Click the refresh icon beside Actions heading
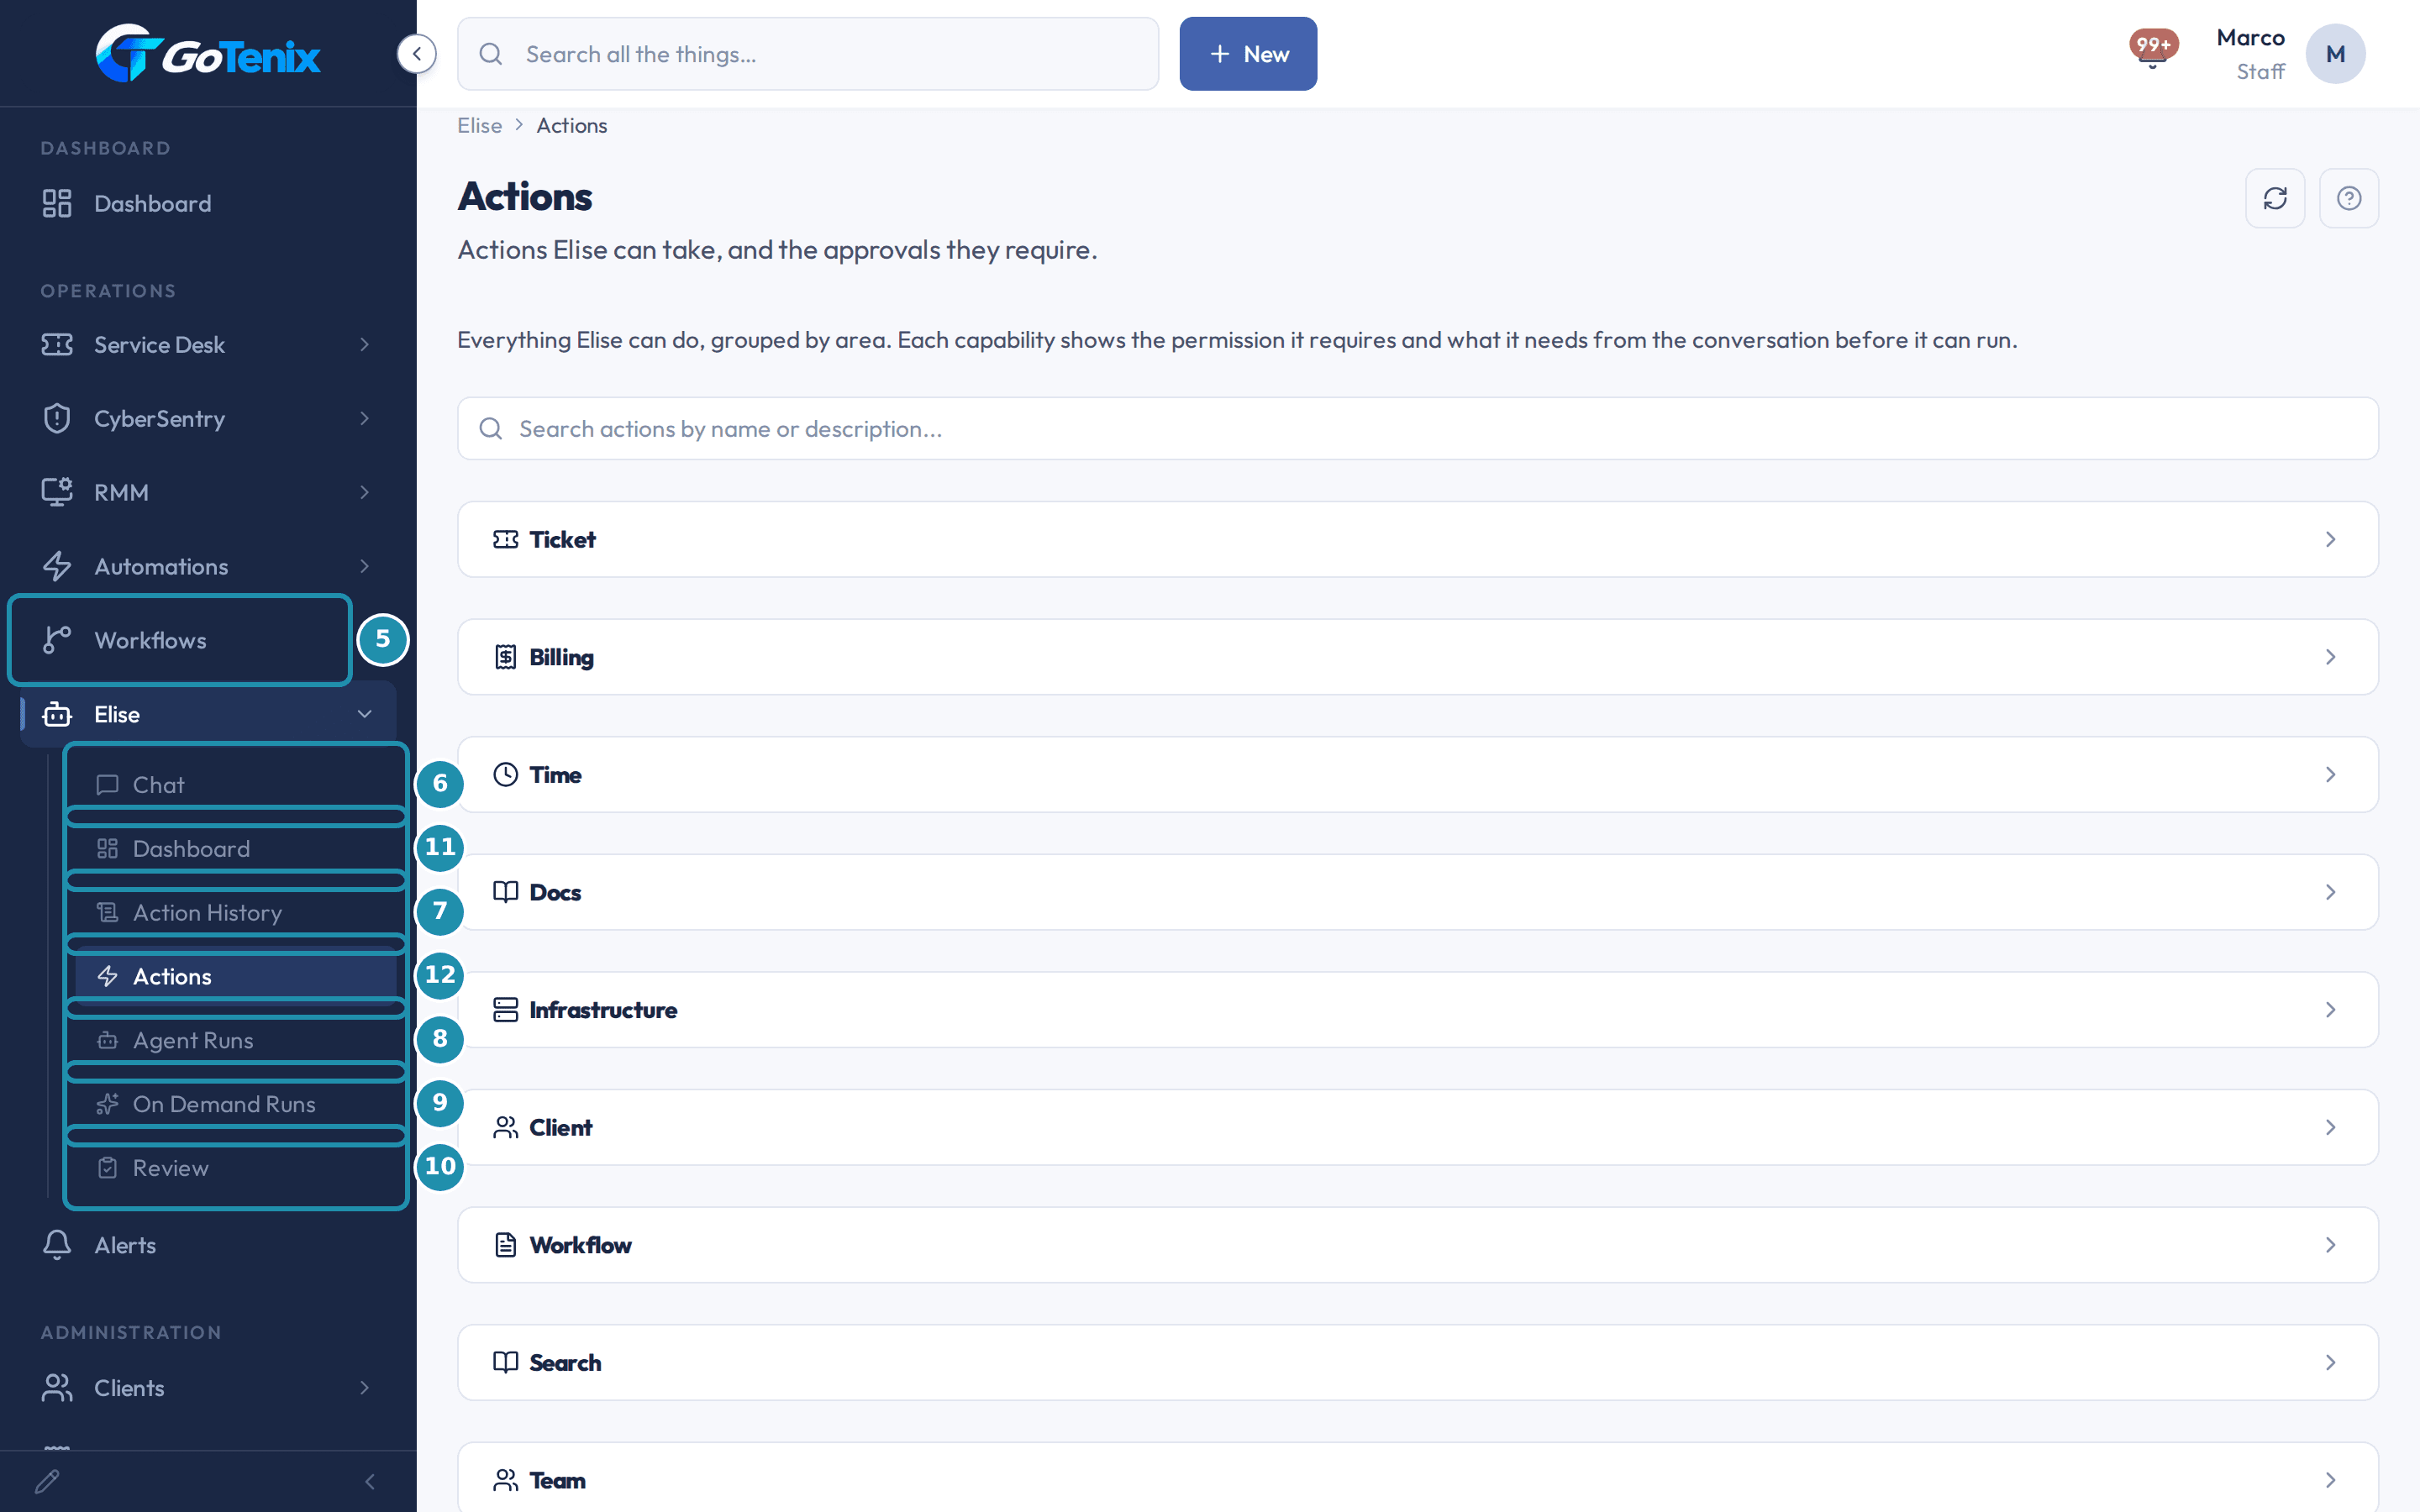Screen dimensions: 2420x1512 pos(2275,198)
